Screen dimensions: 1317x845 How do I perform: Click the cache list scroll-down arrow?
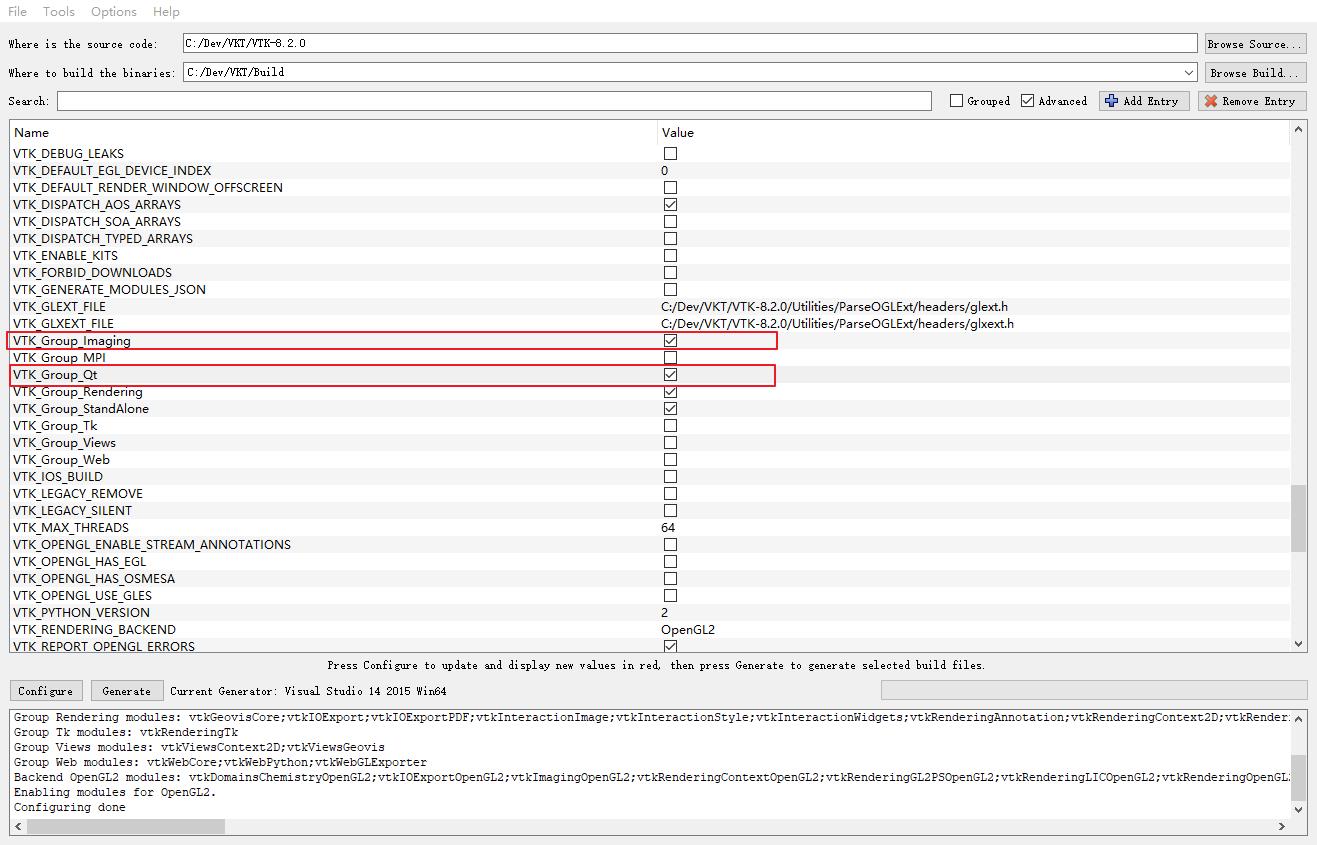pyautogui.click(x=1299, y=645)
